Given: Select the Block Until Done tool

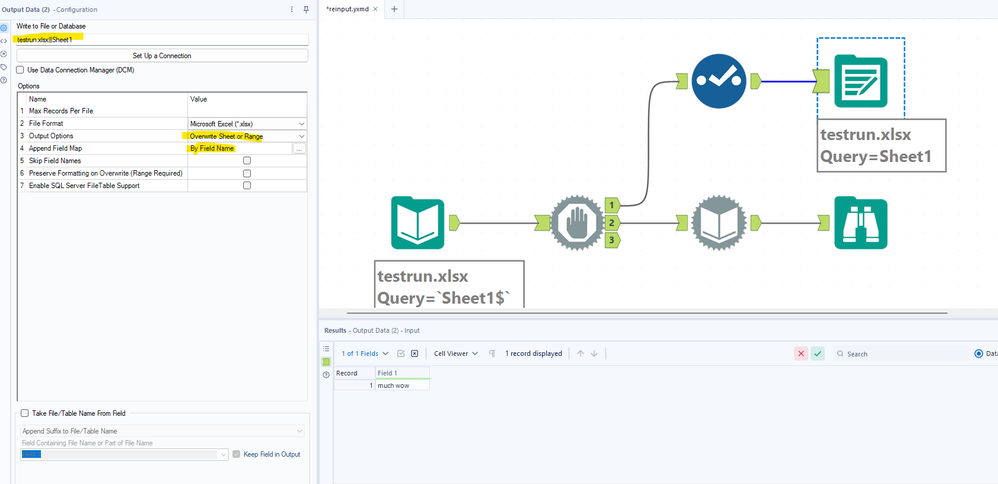Looking at the screenshot, I should 577,223.
